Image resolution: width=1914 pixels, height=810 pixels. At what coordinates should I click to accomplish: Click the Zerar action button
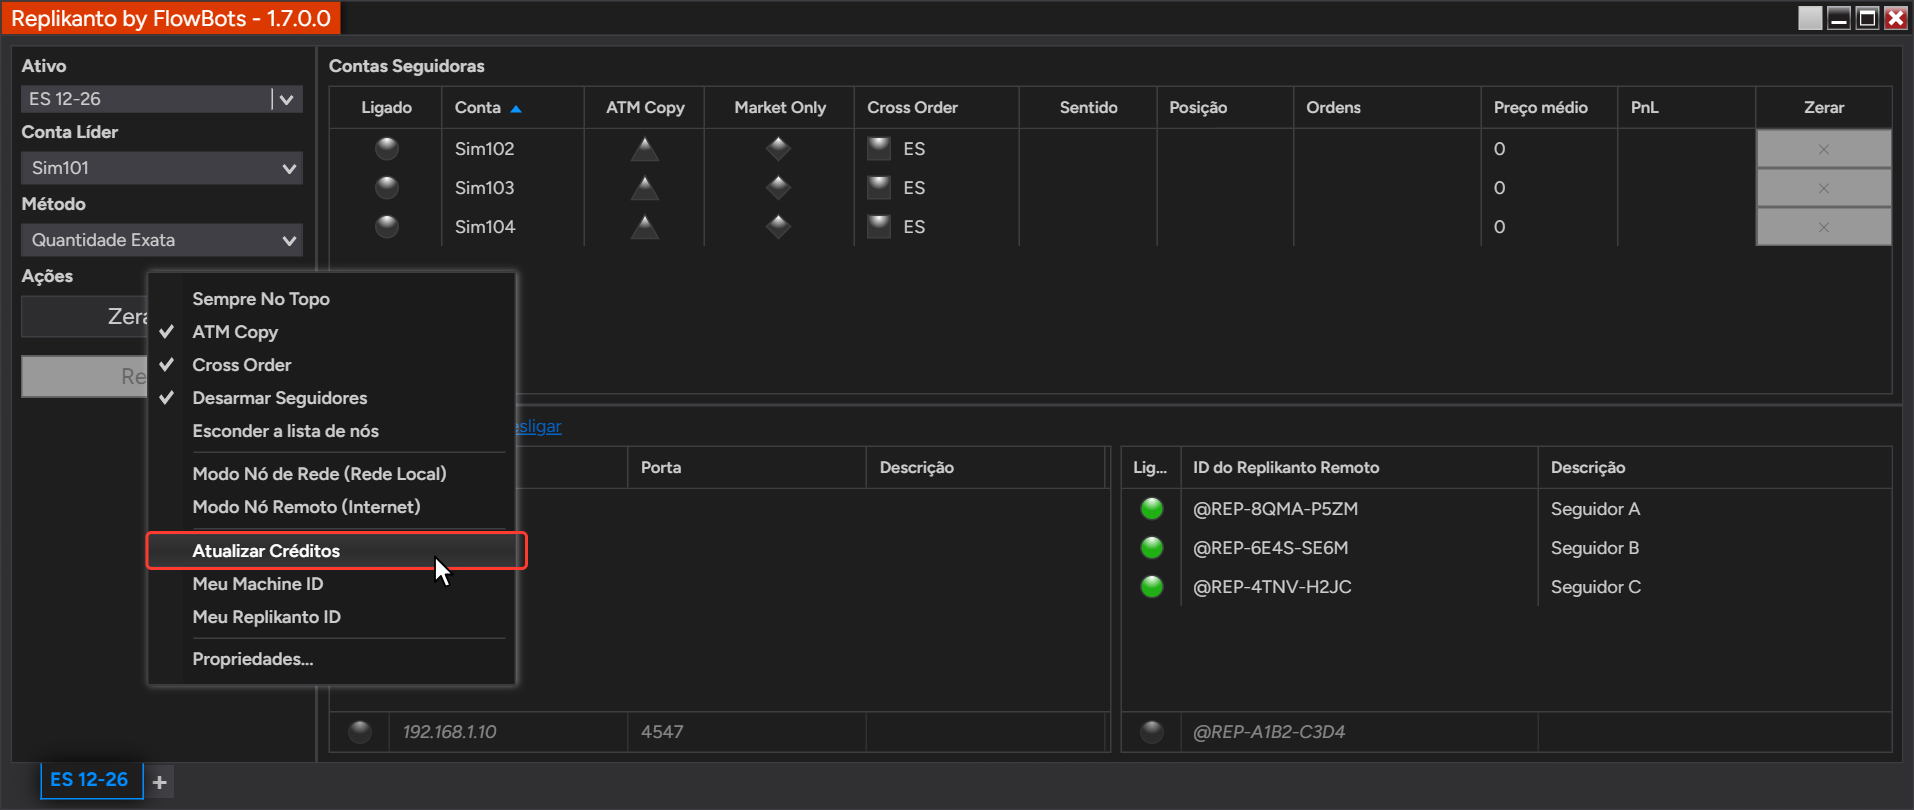[85, 317]
